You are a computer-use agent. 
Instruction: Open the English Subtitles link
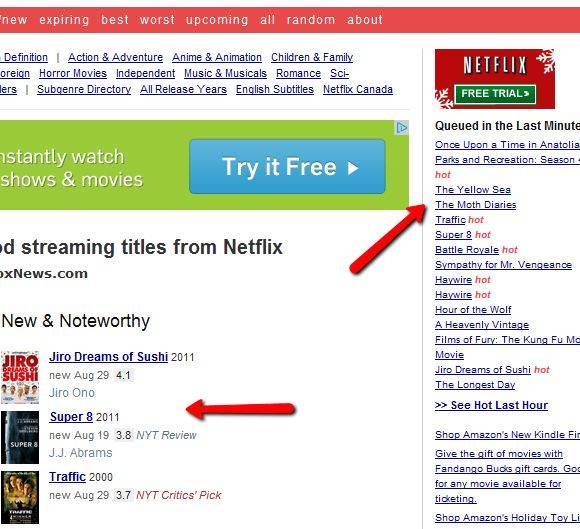(x=275, y=89)
